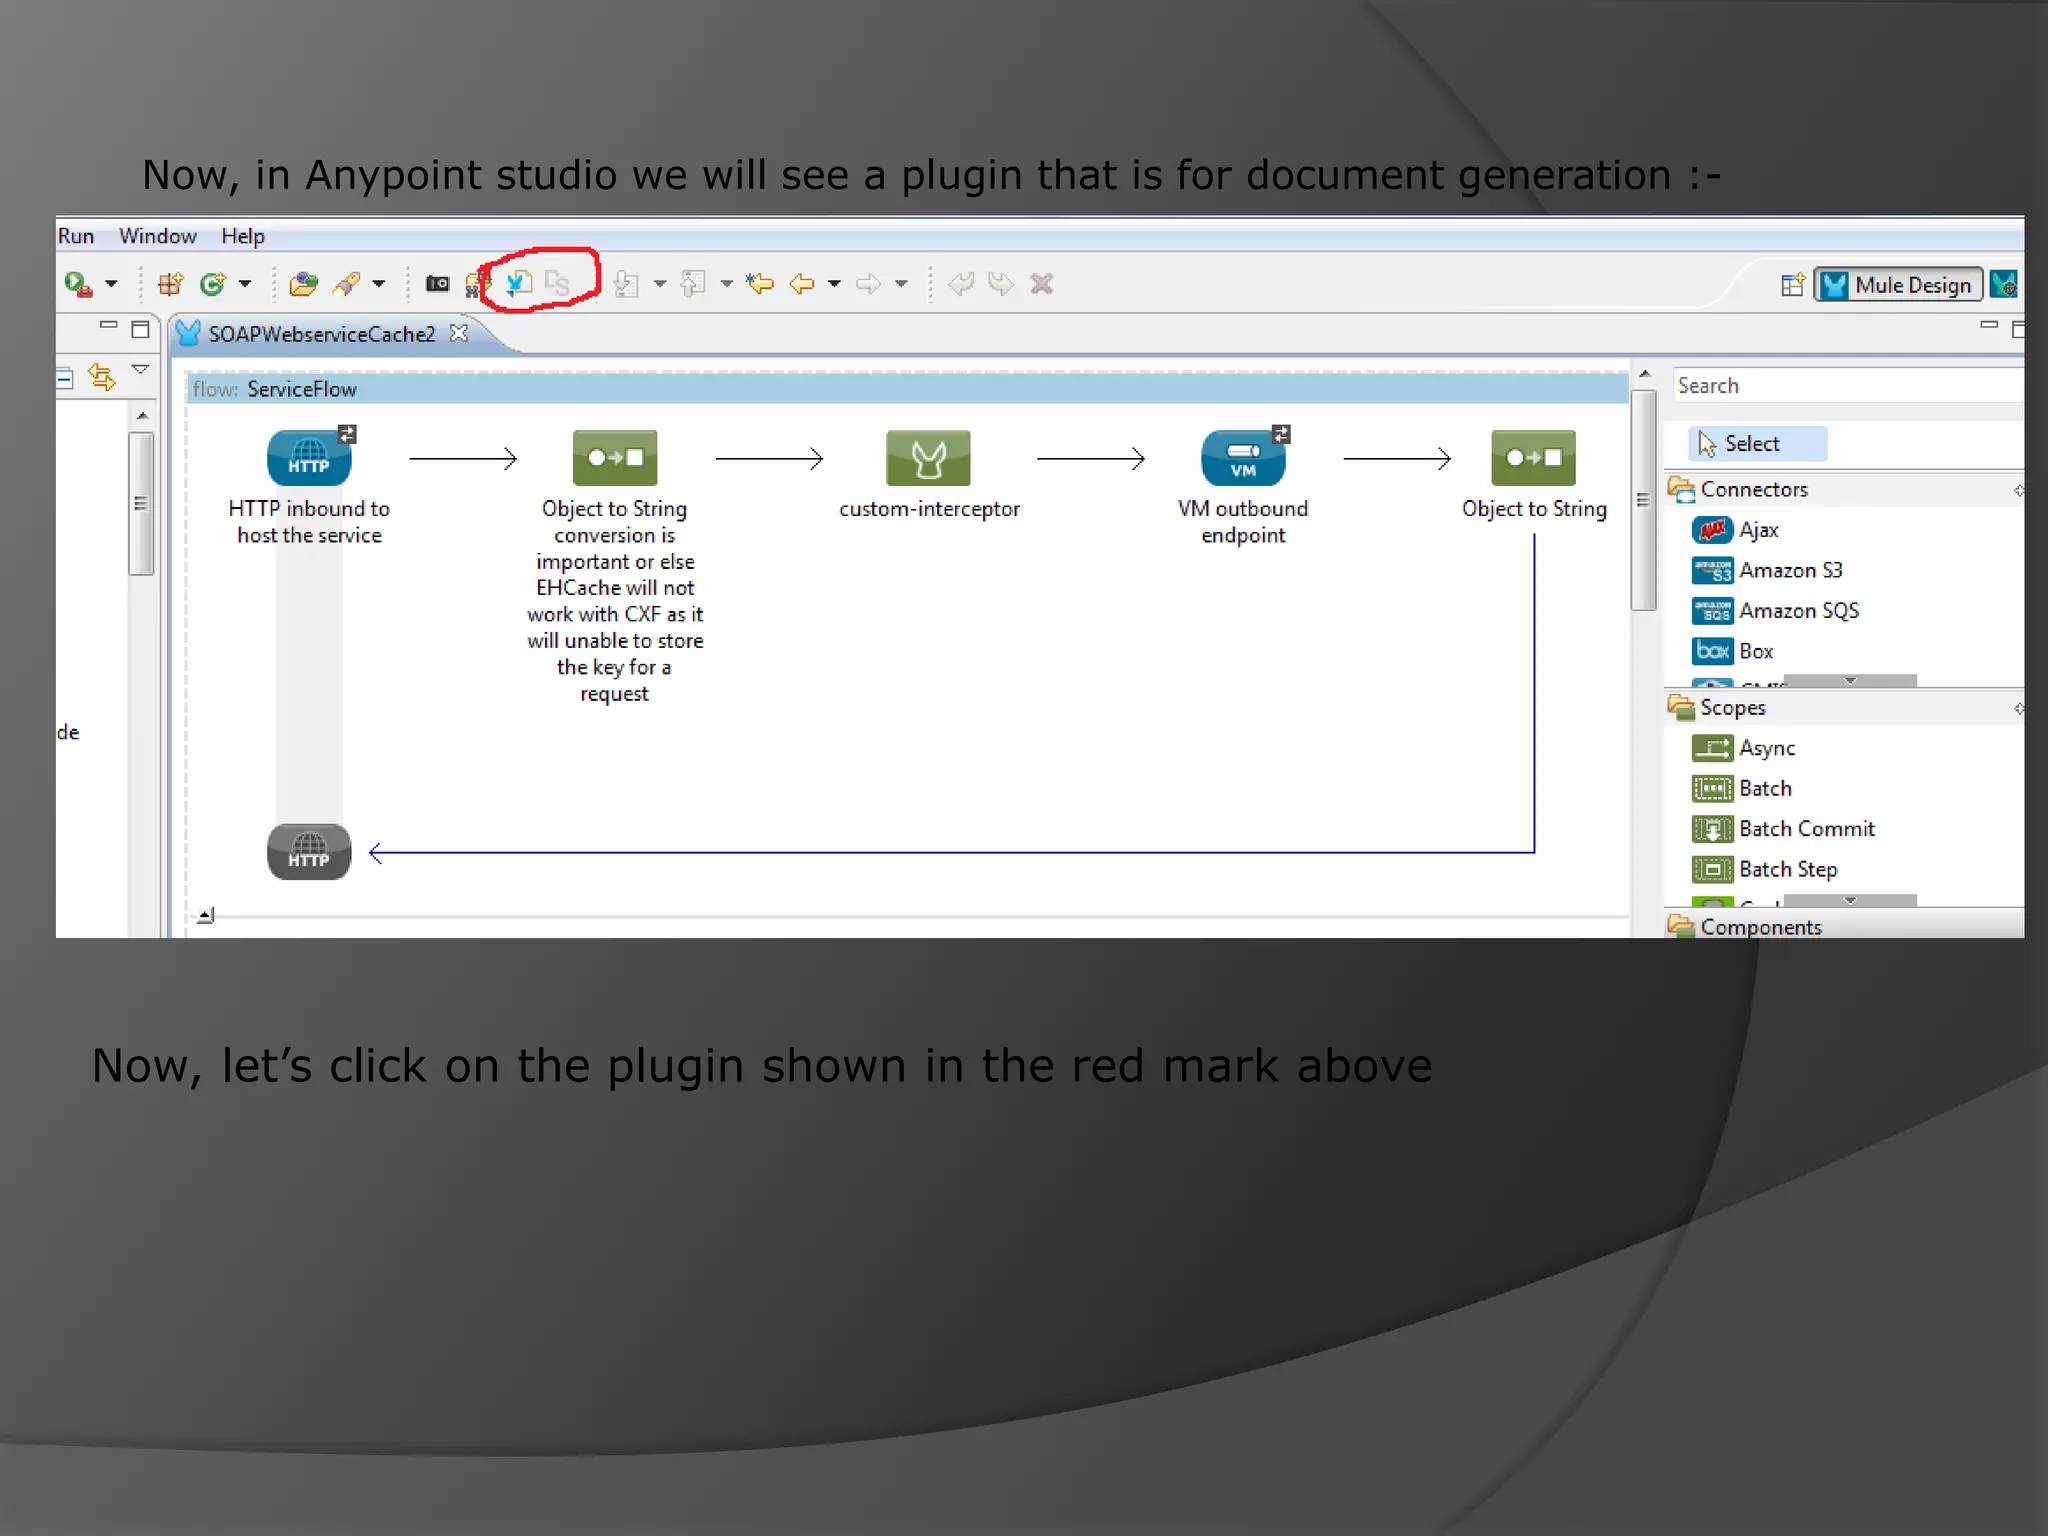Open the Help menu
This screenshot has height=1536, width=2048.
(x=243, y=236)
